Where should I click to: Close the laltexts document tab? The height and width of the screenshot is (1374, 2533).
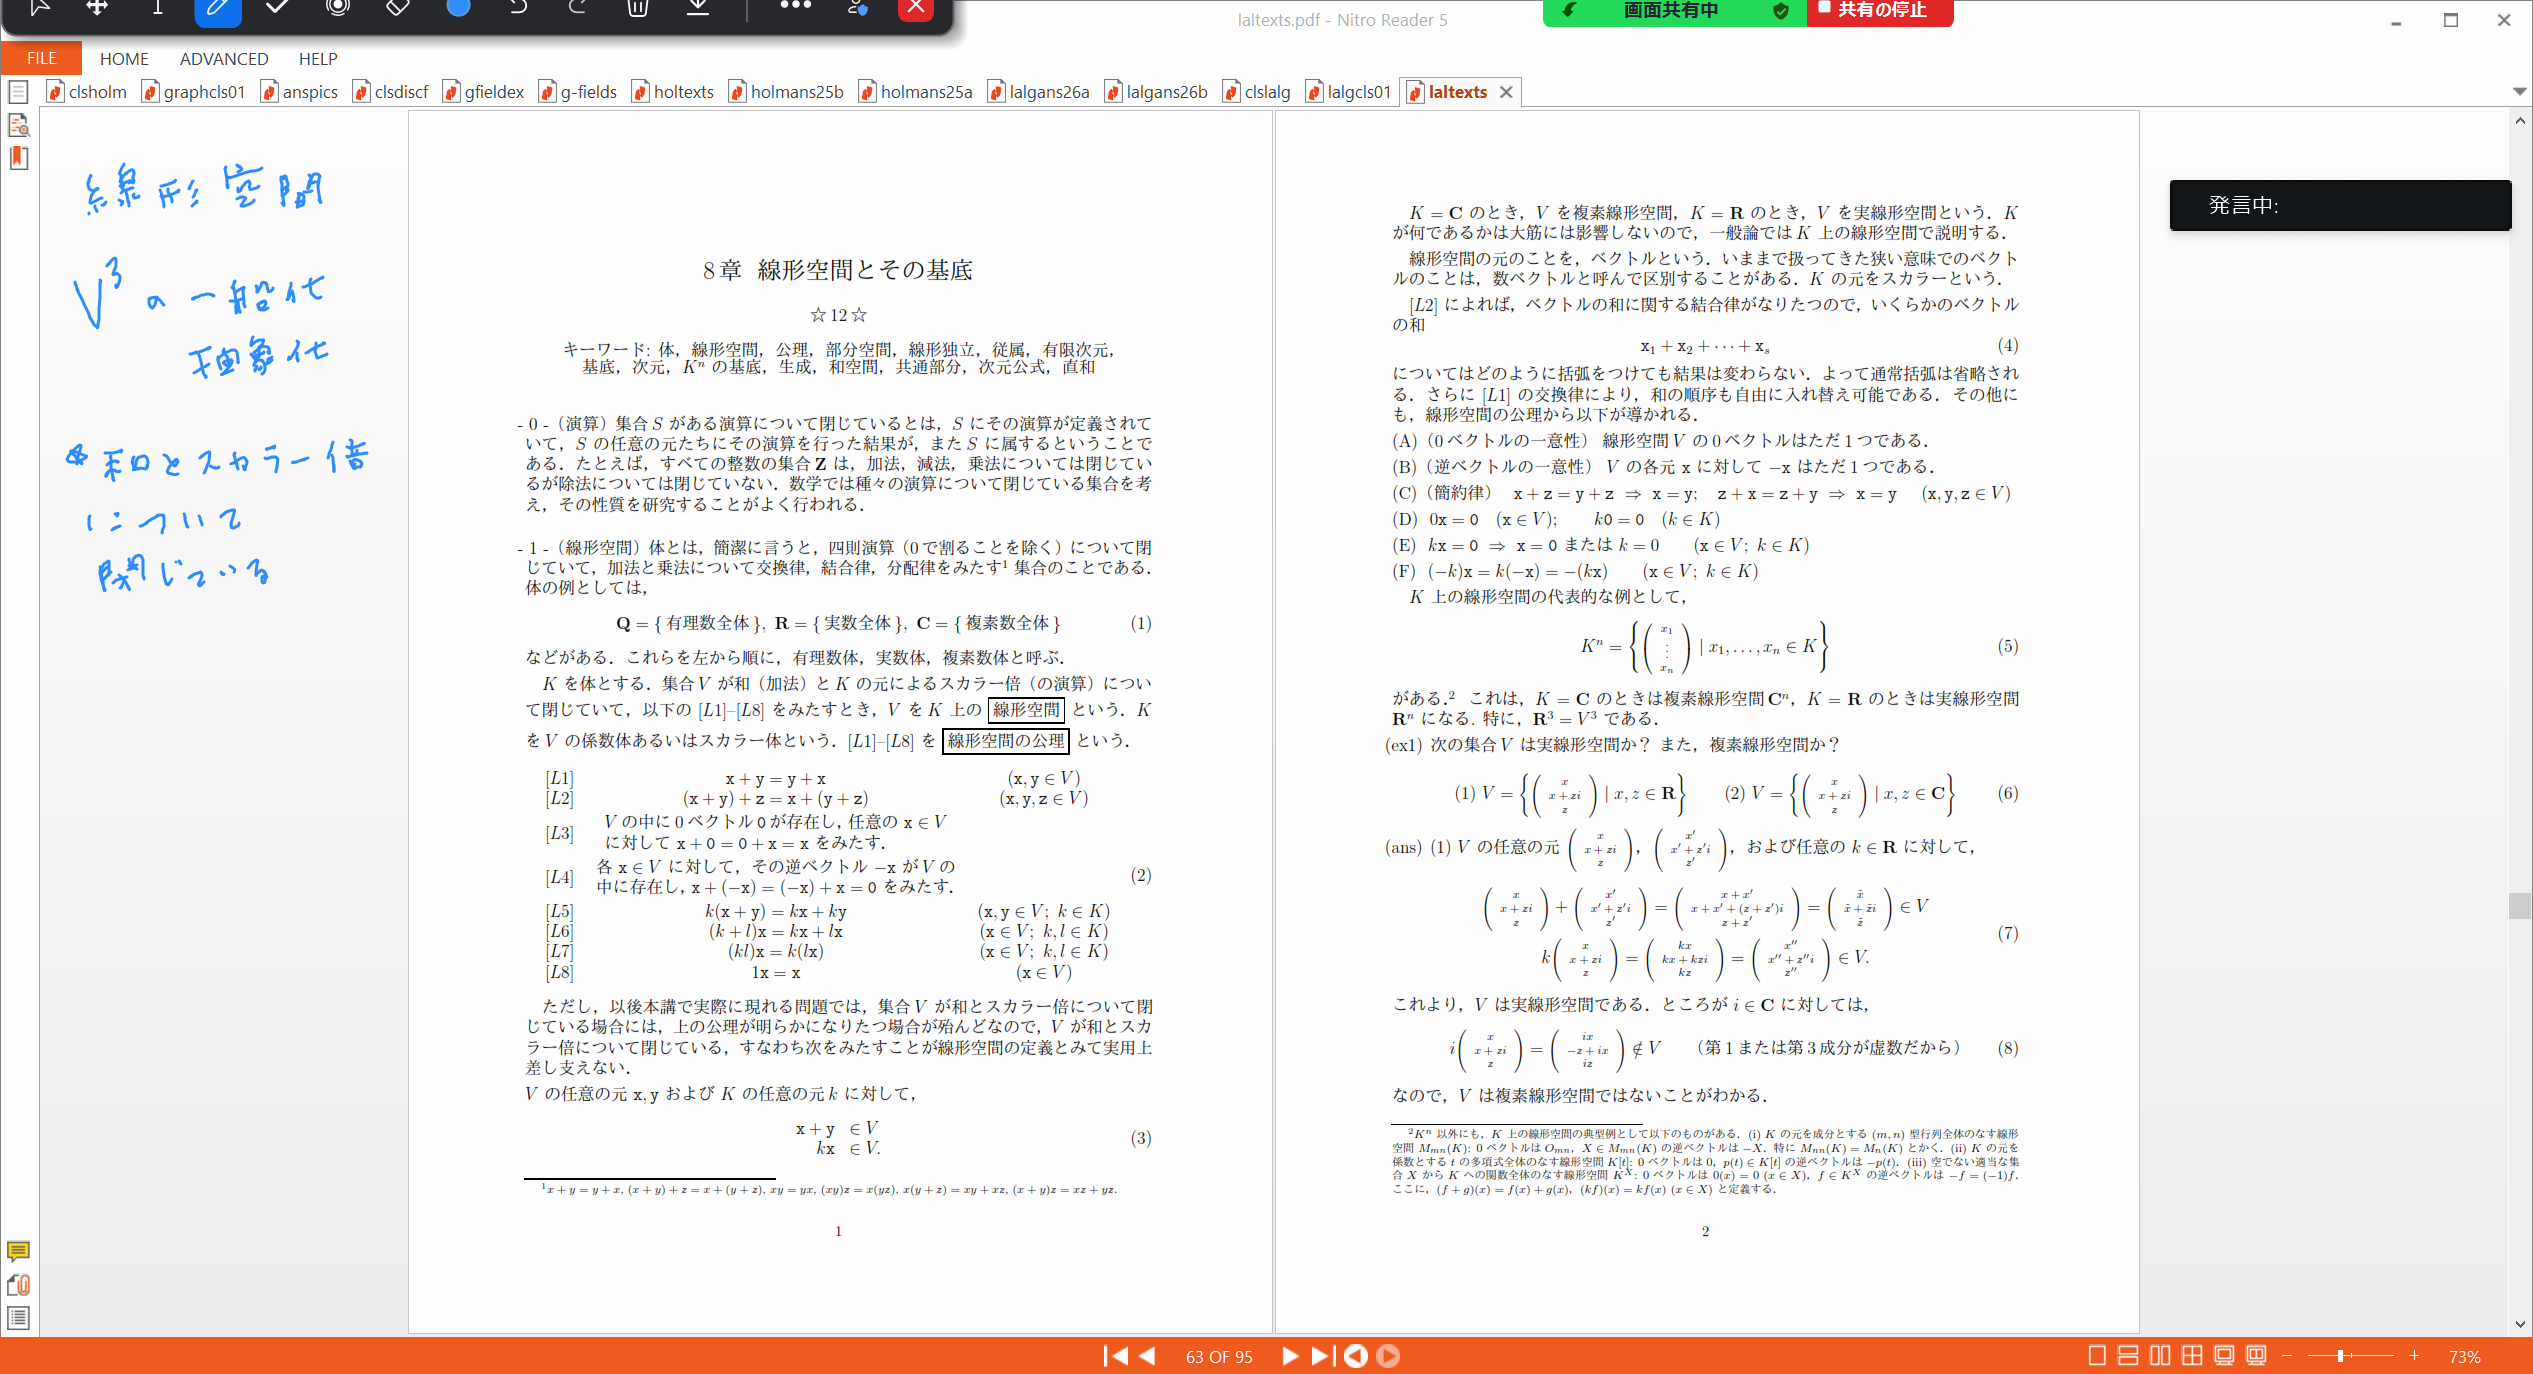point(1506,92)
